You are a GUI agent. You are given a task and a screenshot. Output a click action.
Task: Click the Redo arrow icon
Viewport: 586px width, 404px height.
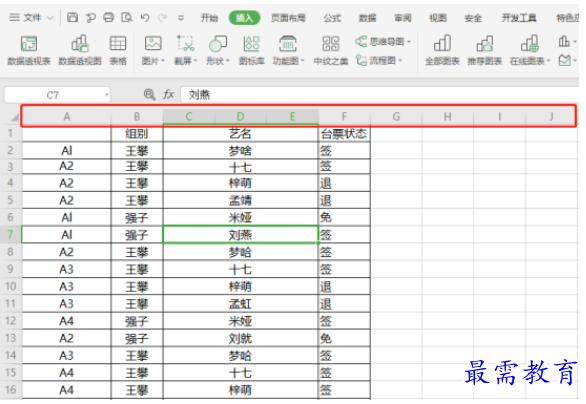[162, 17]
